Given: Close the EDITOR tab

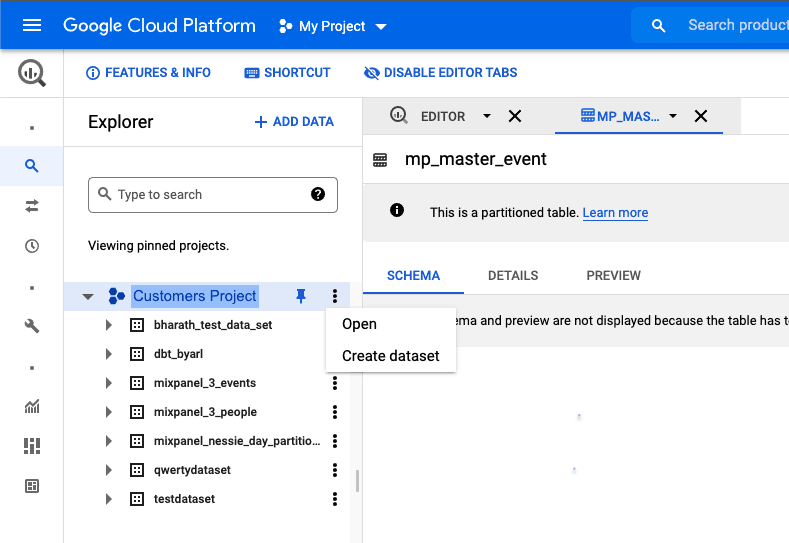Looking at the screenshot, I should click(515, 116).
